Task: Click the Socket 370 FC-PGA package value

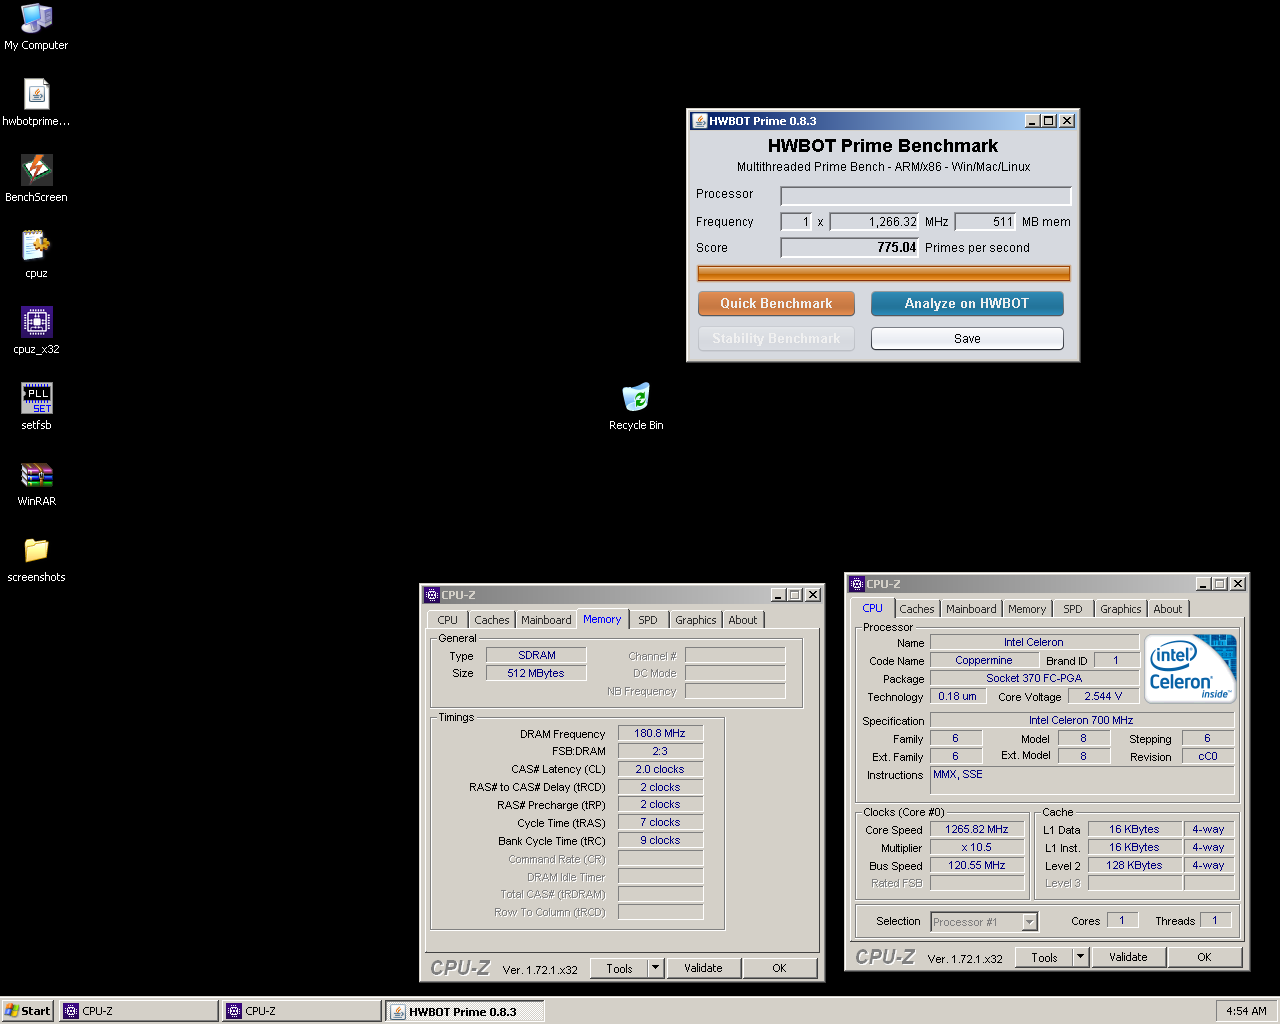Action: click(1034, 678)
